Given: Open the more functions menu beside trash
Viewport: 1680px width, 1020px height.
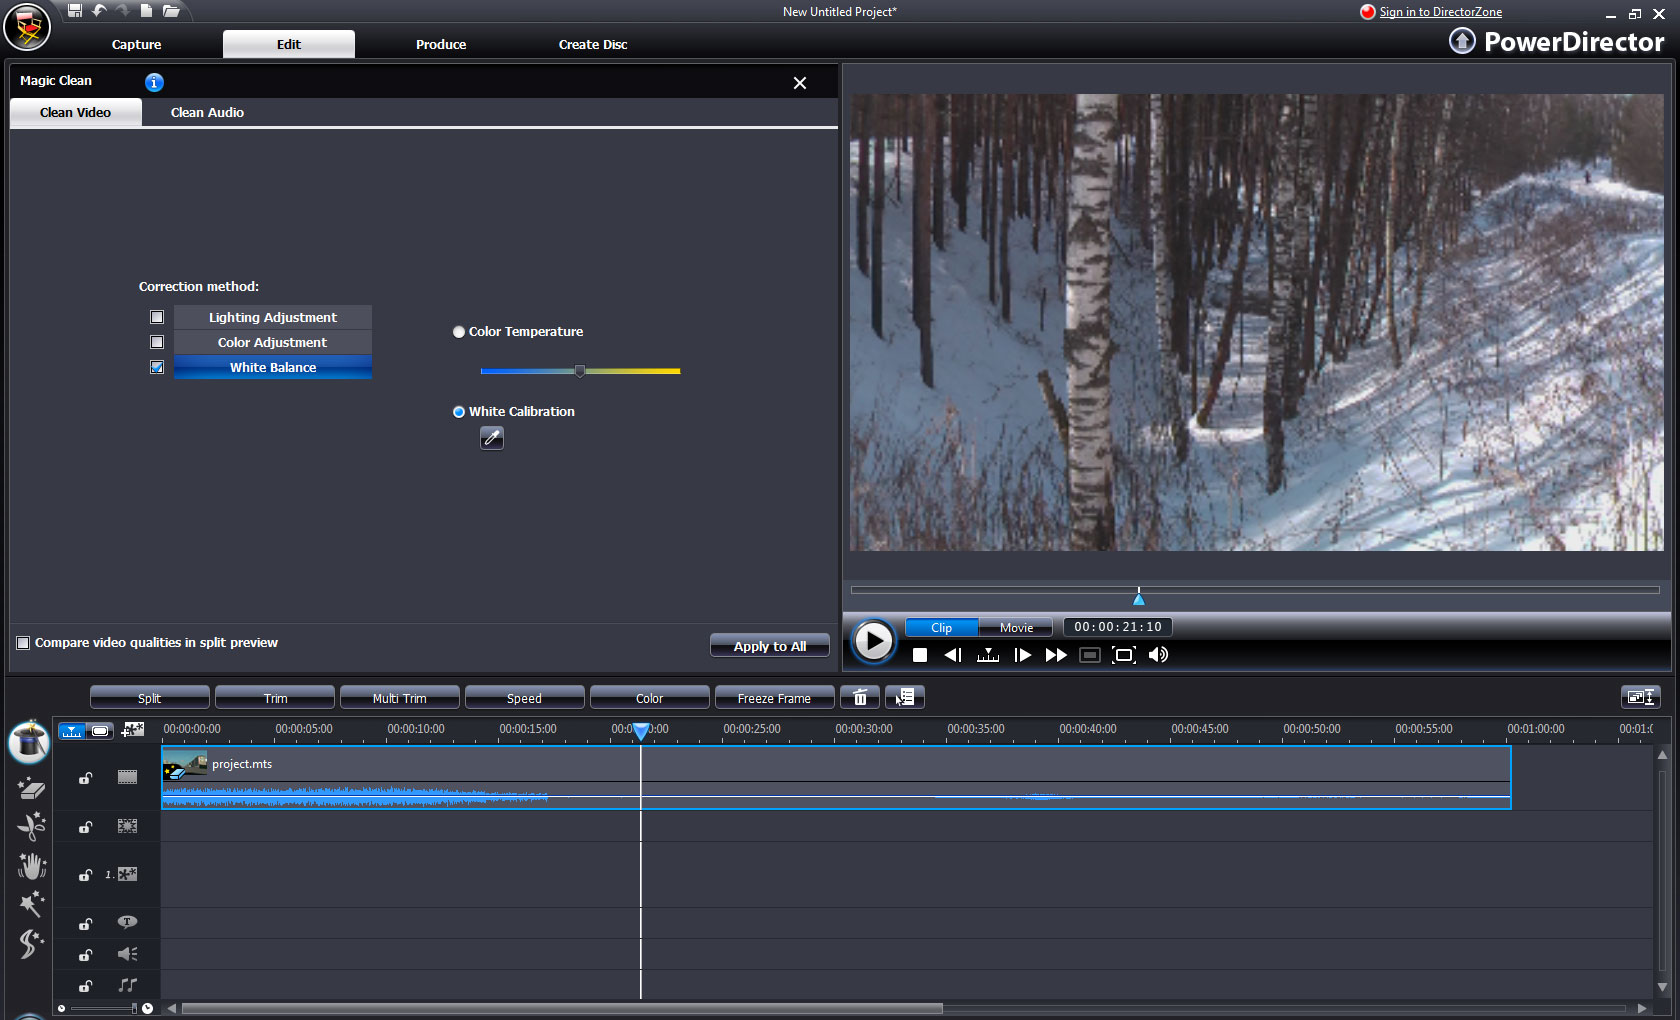Looking at the screenshot, I should tap(905, 698).
